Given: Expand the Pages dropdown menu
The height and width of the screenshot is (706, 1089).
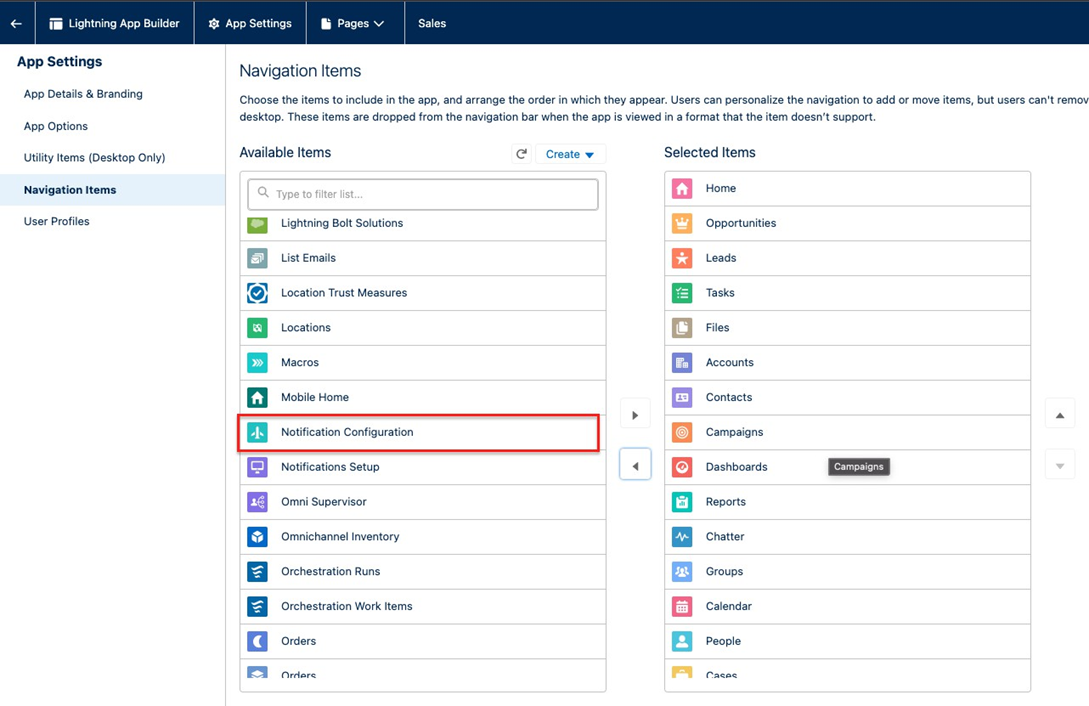Looking at the screenshot, I should pyautogui.click(x=353, y=24).
